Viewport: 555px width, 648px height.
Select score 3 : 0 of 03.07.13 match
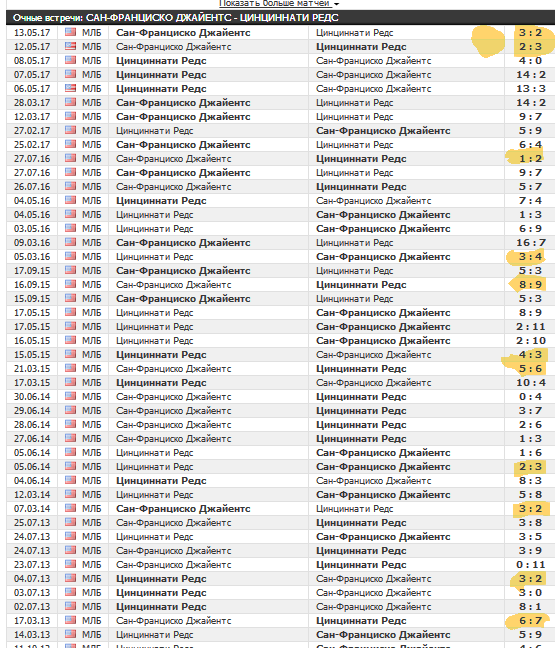(x=531, y=593)
